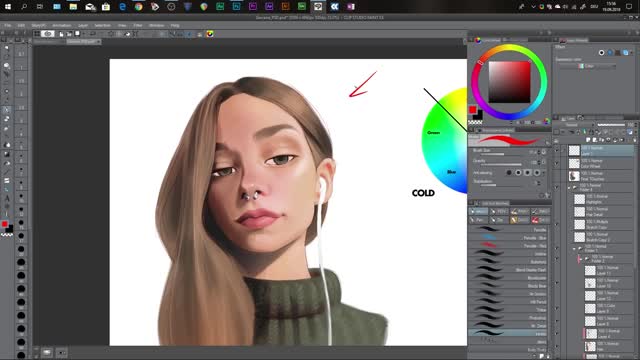Select Layer 12 in layer list
The image size is (640, 360).
pos(608,296)
